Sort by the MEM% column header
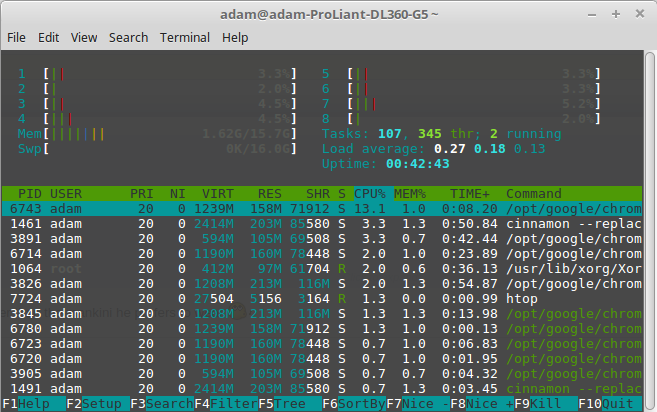This screenshot has height=412, width=657. click(x=410, y=192)
